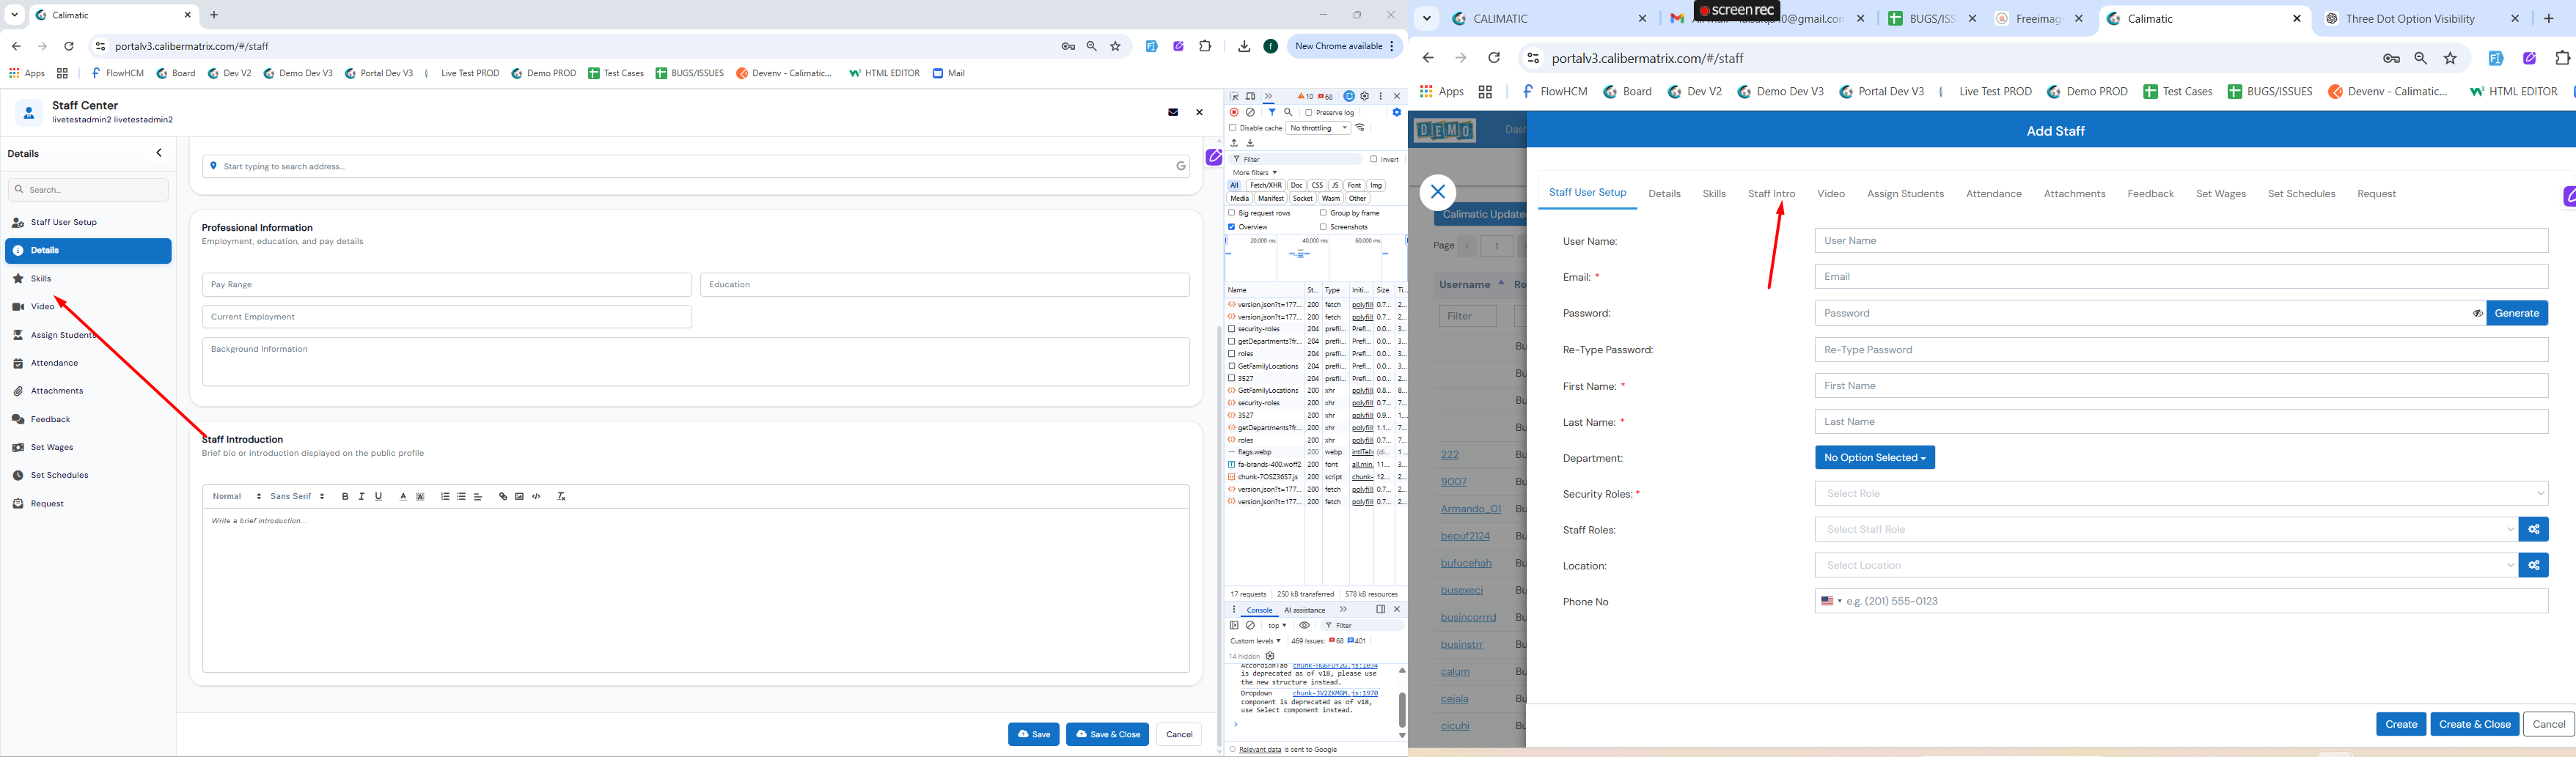Click Cancel in the Staff Center form
Viewport: 2576px width, 757px height.
1179,734
